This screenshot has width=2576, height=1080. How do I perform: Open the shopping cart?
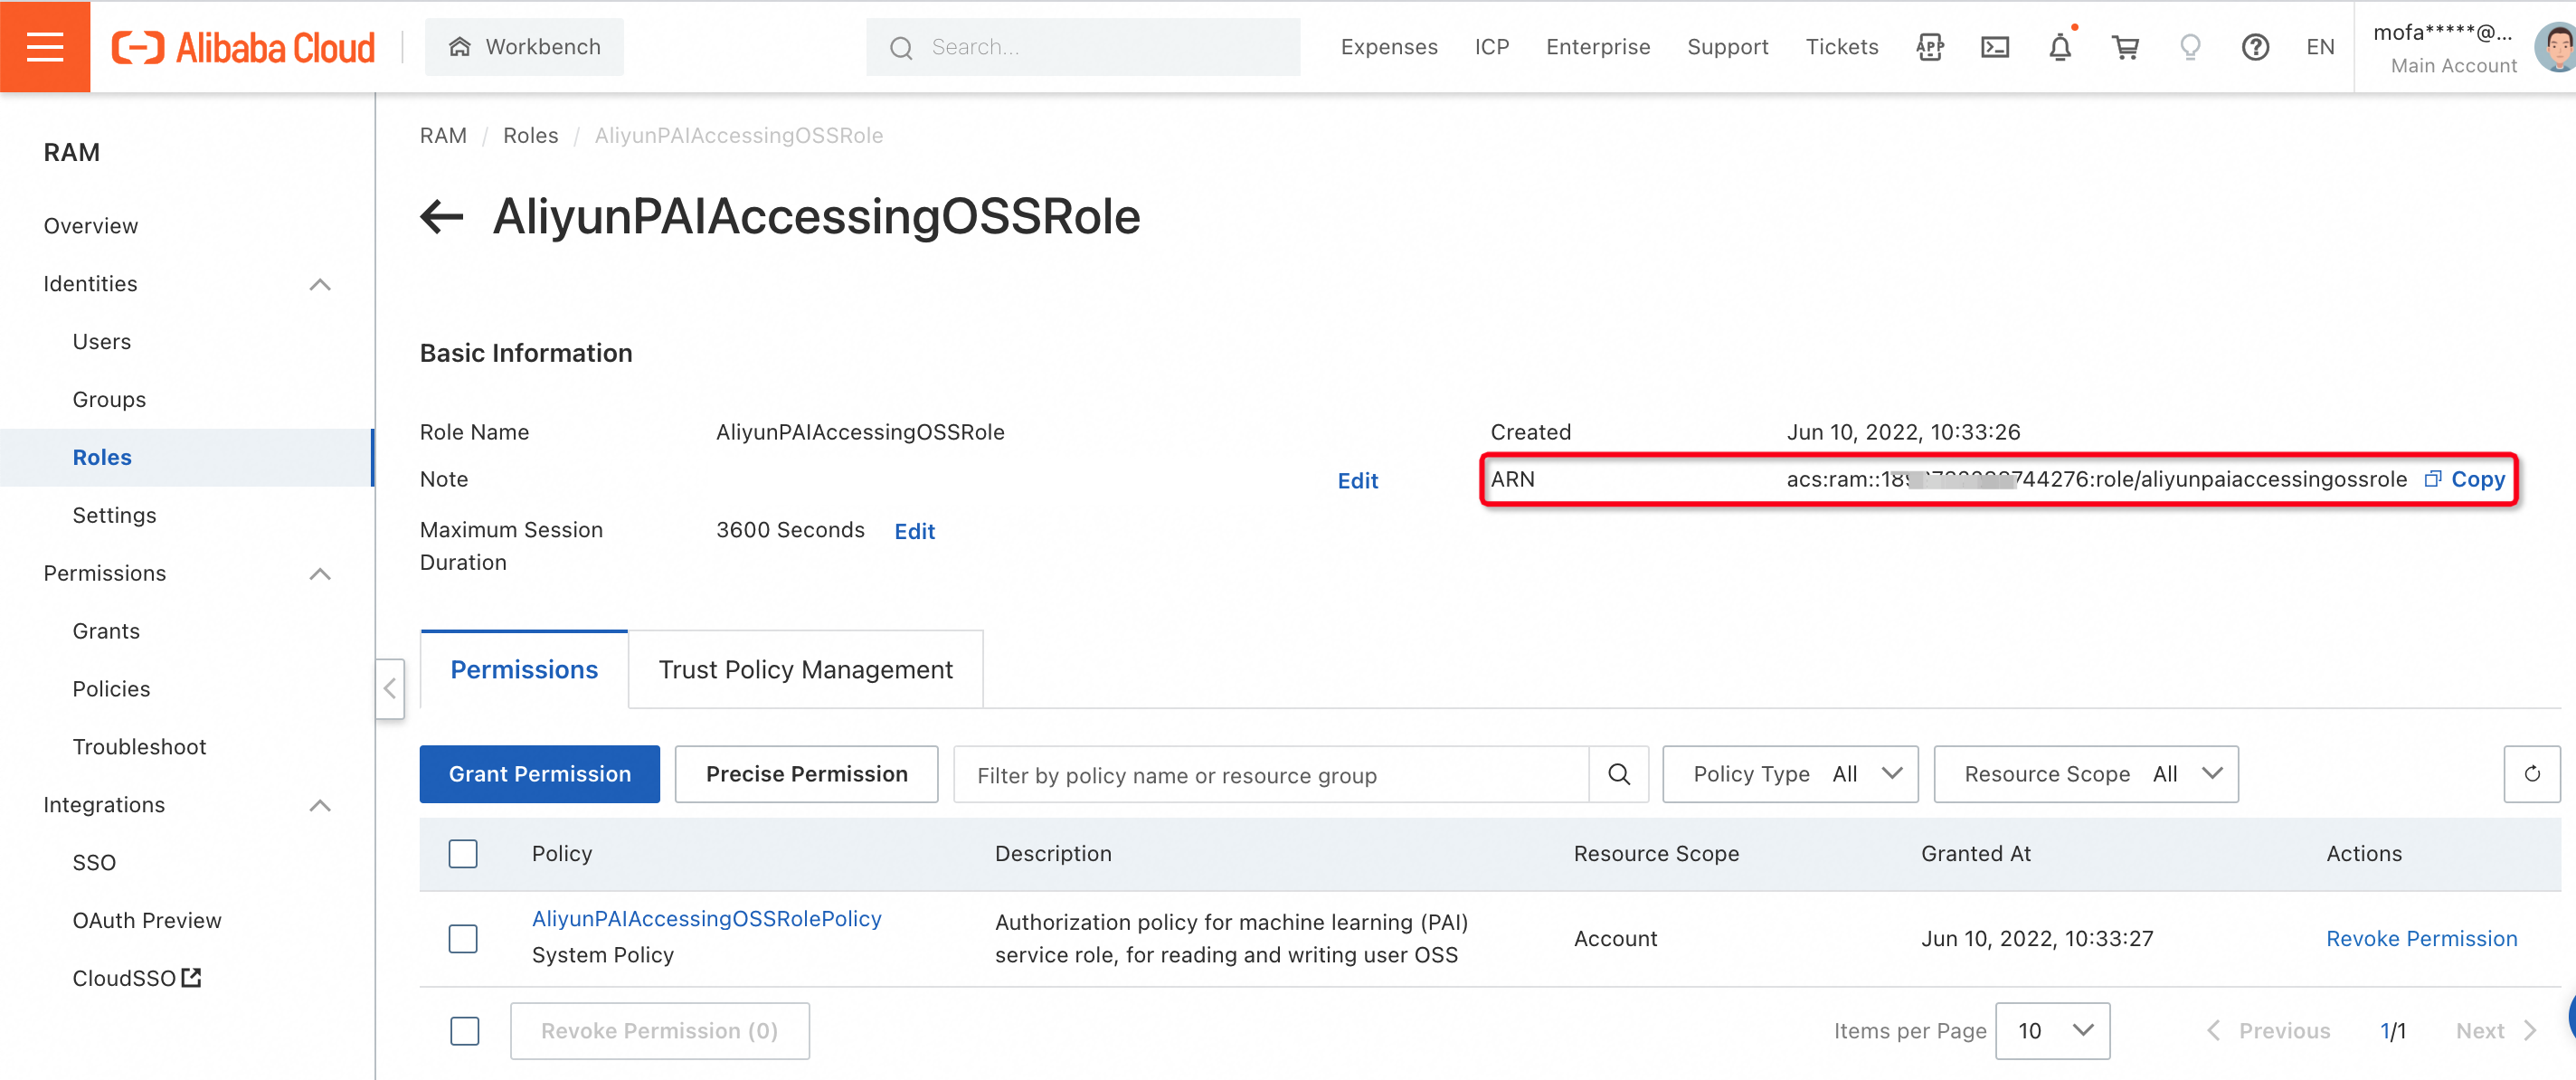click(x=2125, y=47)
